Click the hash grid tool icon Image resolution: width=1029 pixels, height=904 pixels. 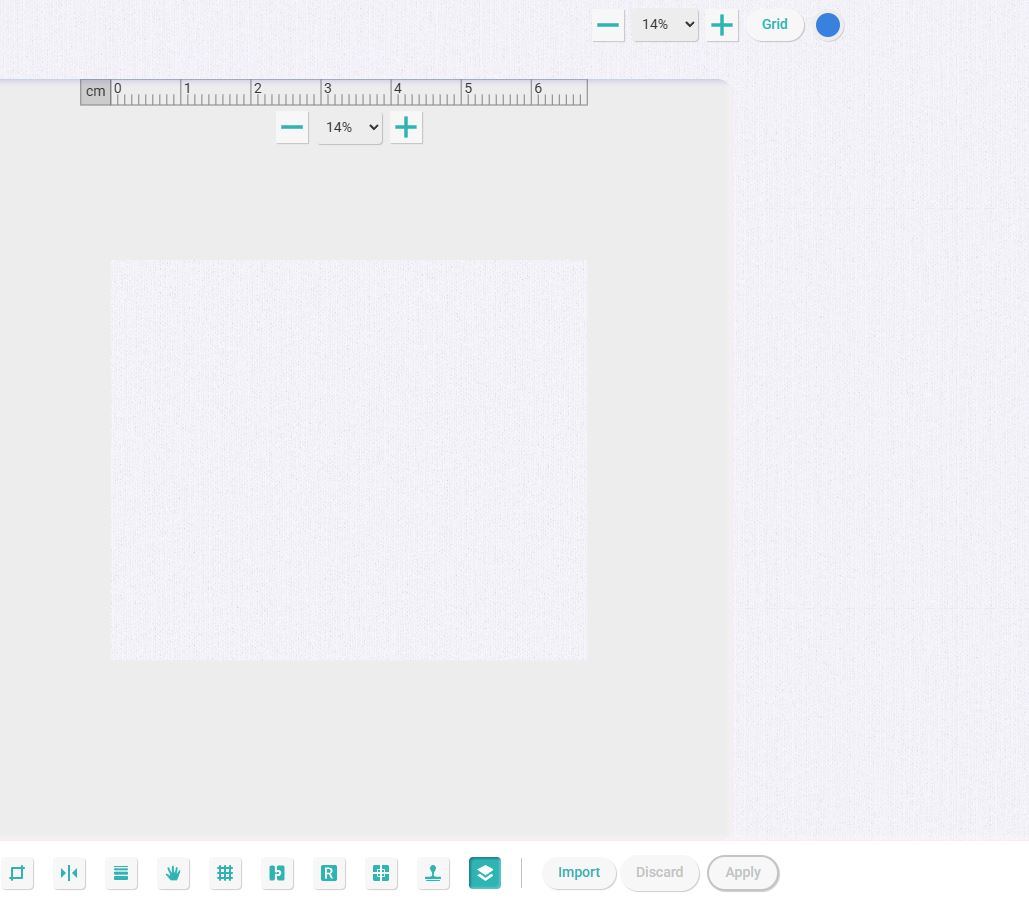(x=225, y=873)
